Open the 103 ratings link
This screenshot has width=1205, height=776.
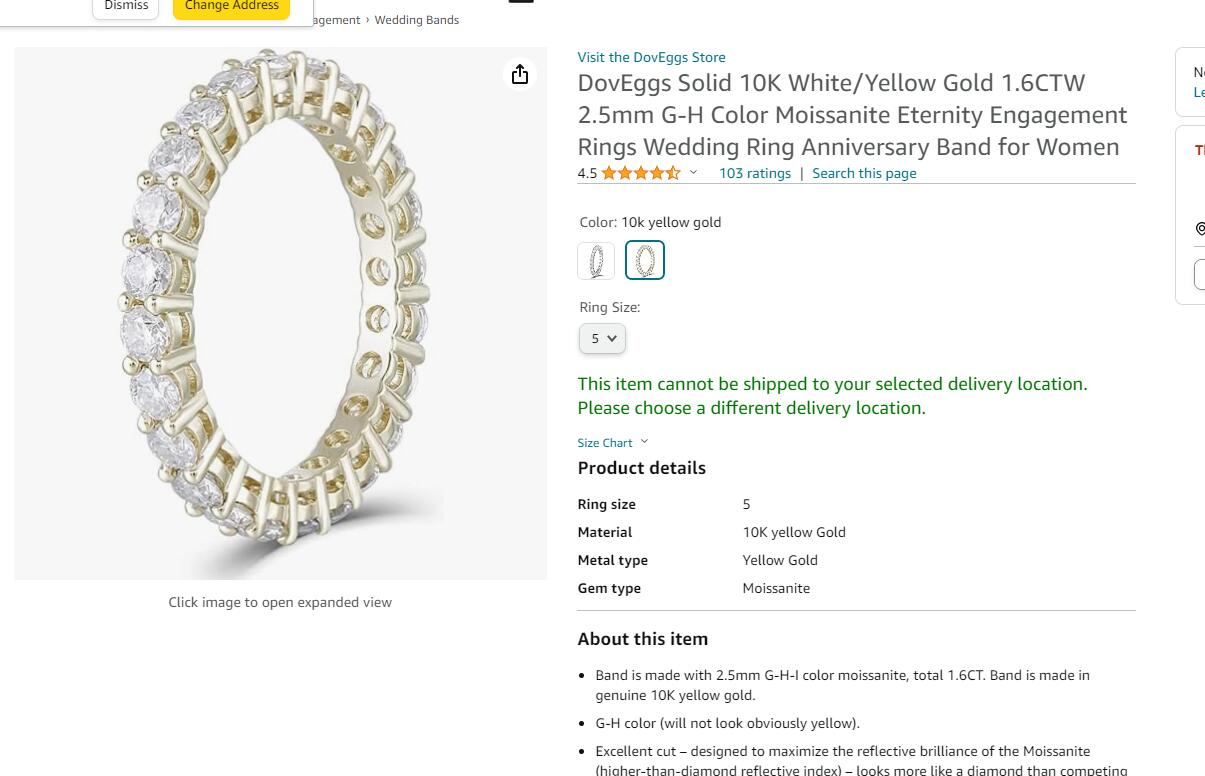pos(755,173)
